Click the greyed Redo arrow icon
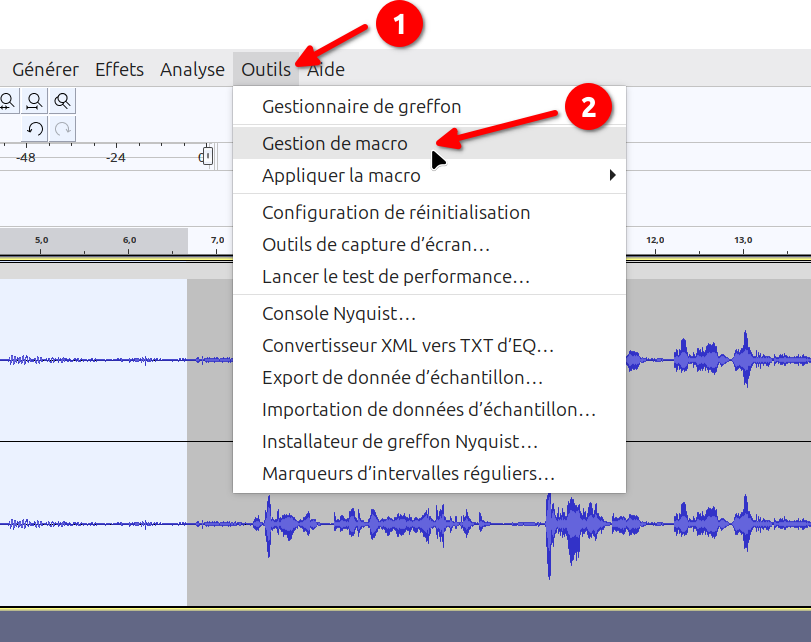This screenshot has height=642, width=811. (x=63, y=128)
